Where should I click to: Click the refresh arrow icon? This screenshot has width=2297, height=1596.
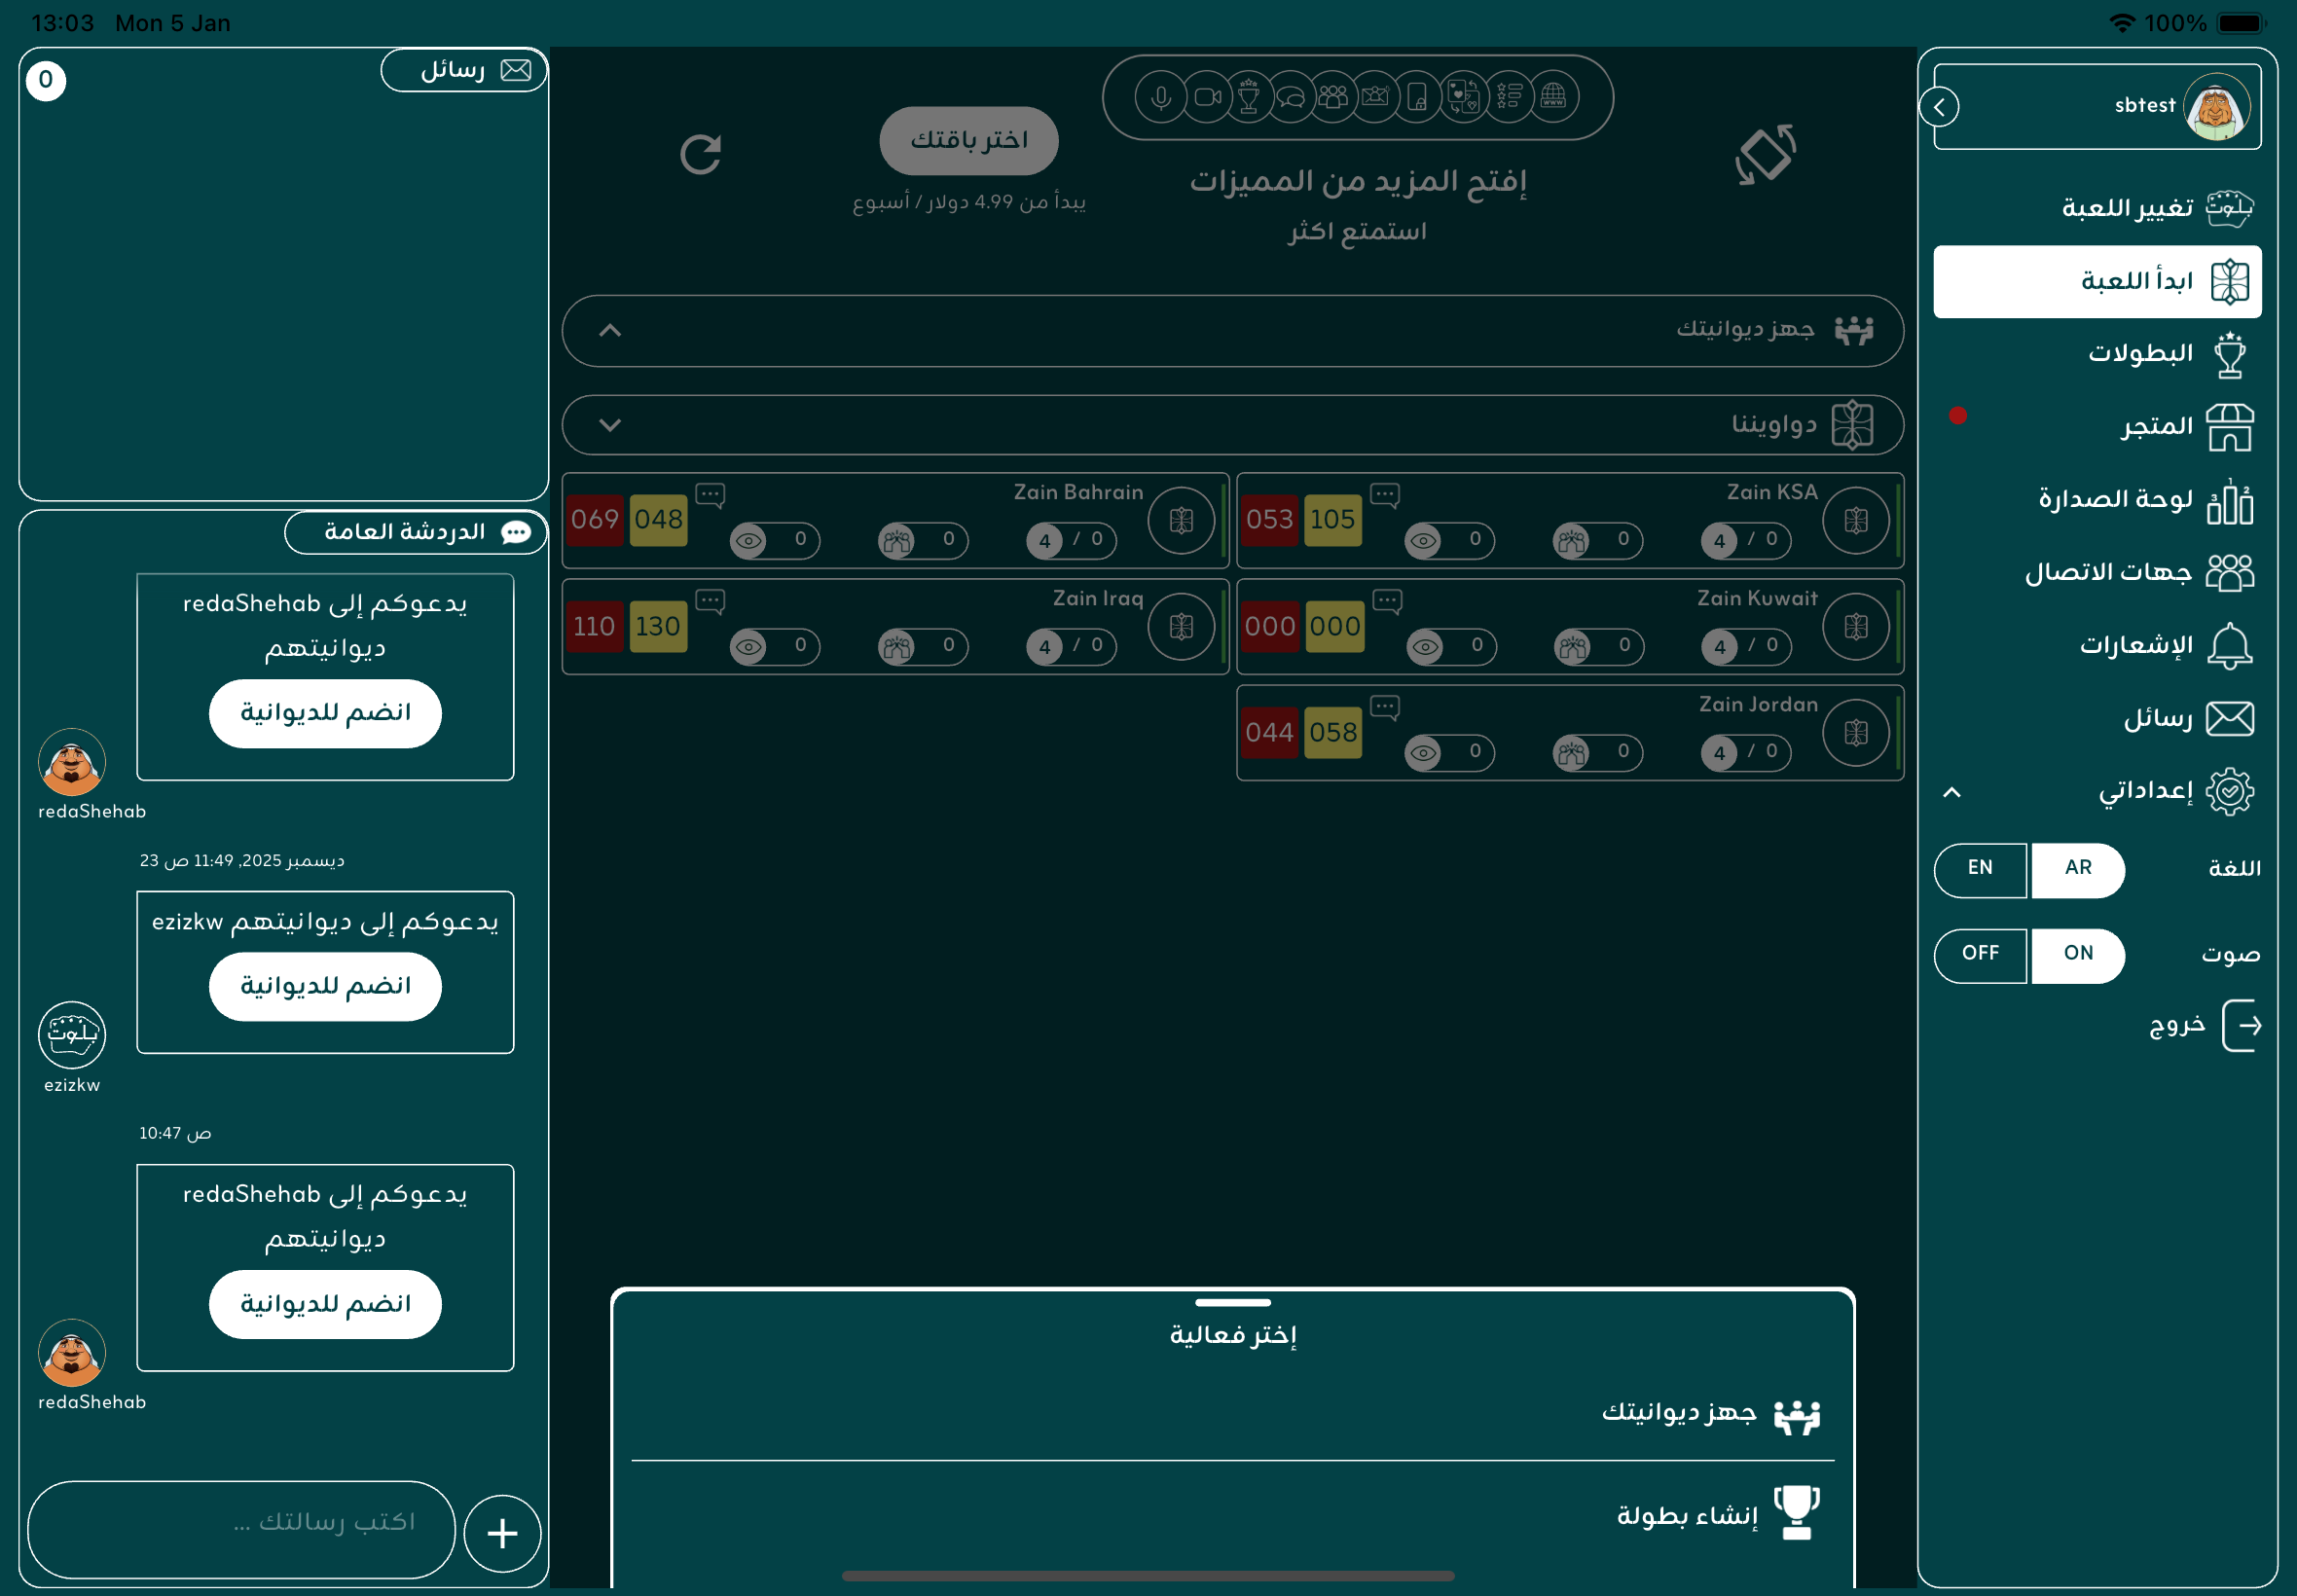[700, 155]
